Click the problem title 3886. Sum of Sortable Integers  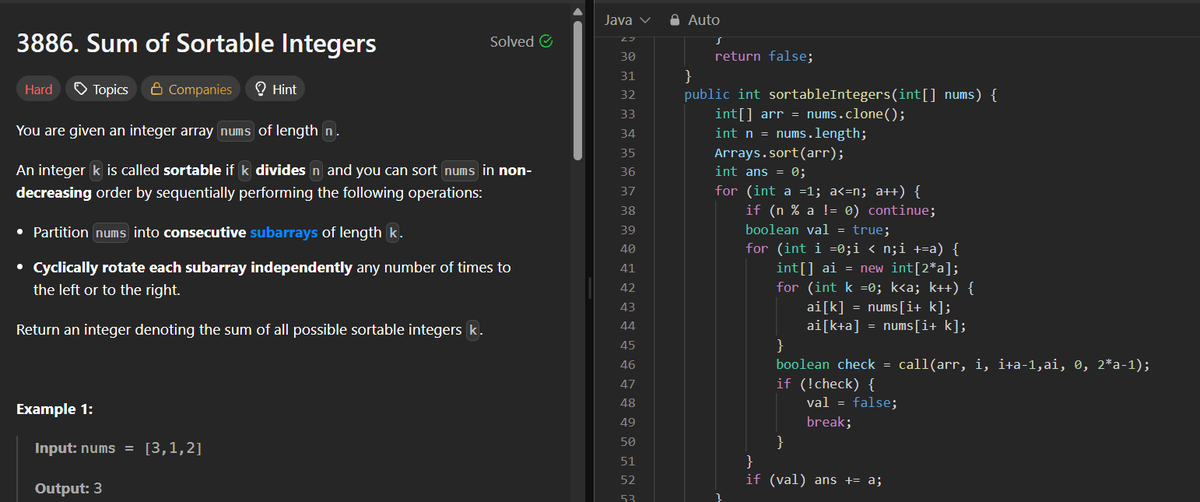point(197,44)
